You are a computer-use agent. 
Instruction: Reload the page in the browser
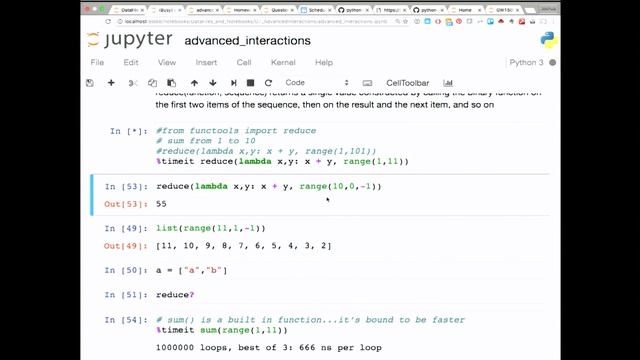[x=108, y=22]
